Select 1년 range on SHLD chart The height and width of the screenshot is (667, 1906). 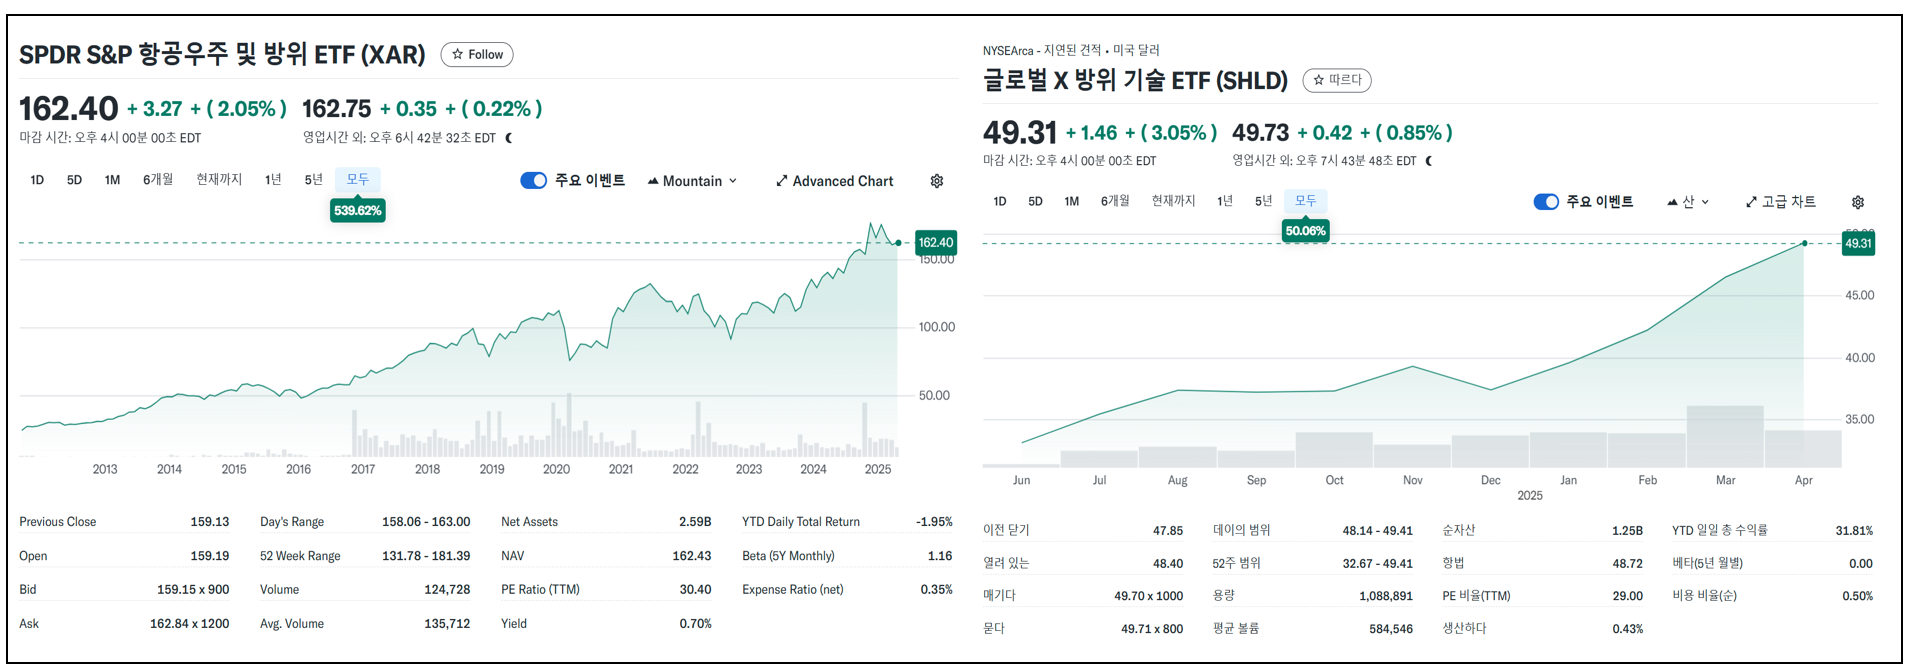point(1225,201)
